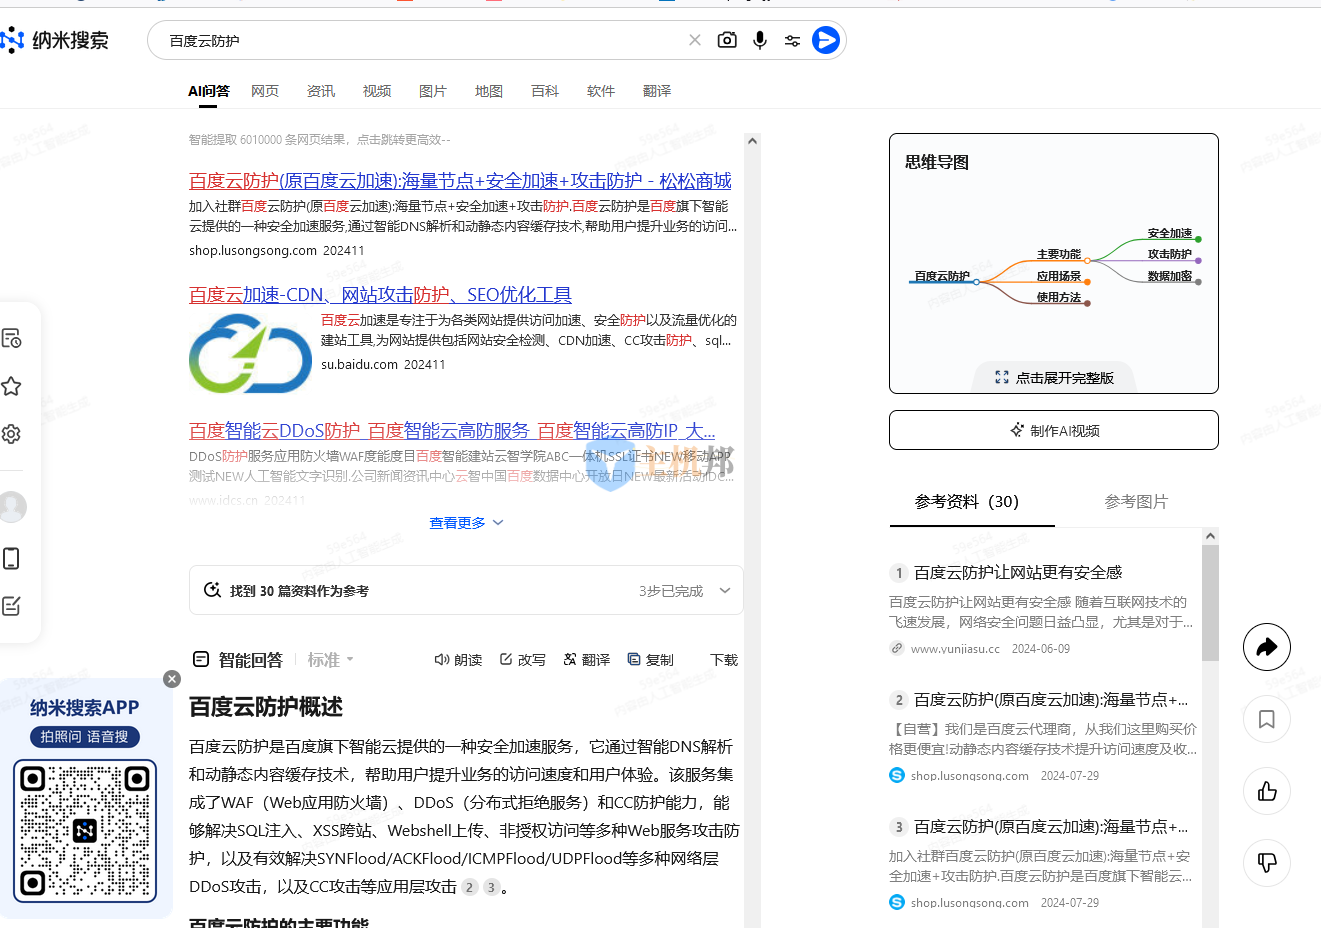1321x928 pixels.
Task: Click 拍照问 语音搜 badge
Action: (x=85, y=737)
